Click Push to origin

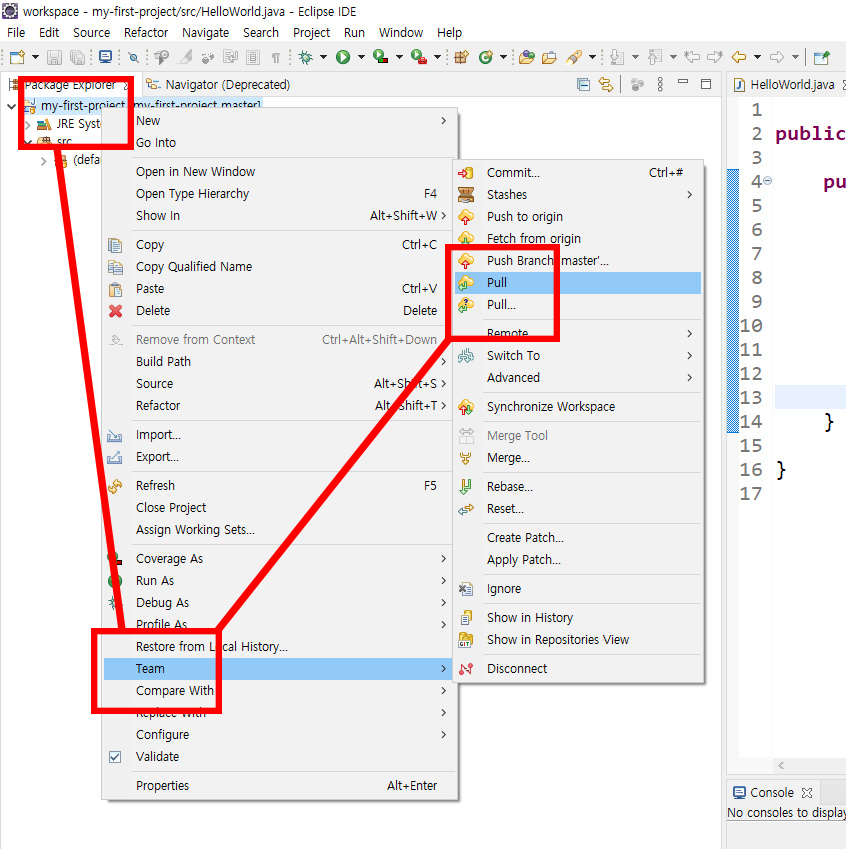[578, 217]
